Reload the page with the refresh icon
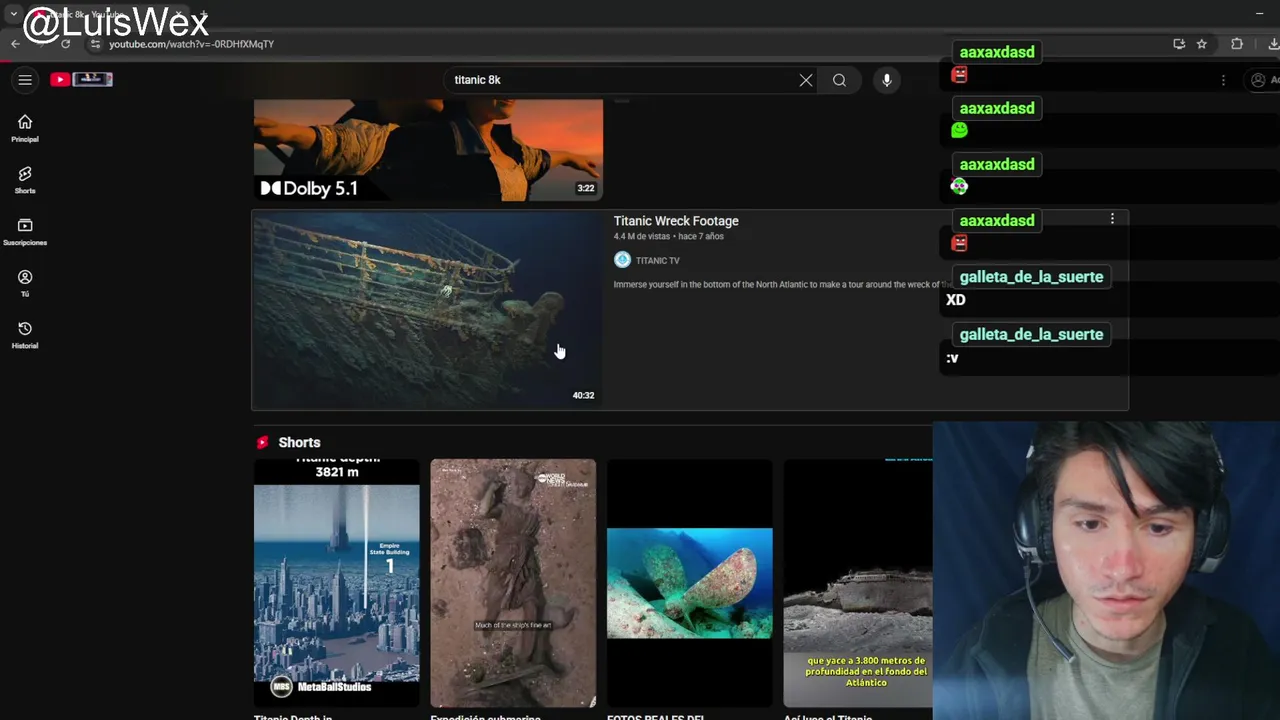Screen dimensions: 1280x720 [66, 44]
